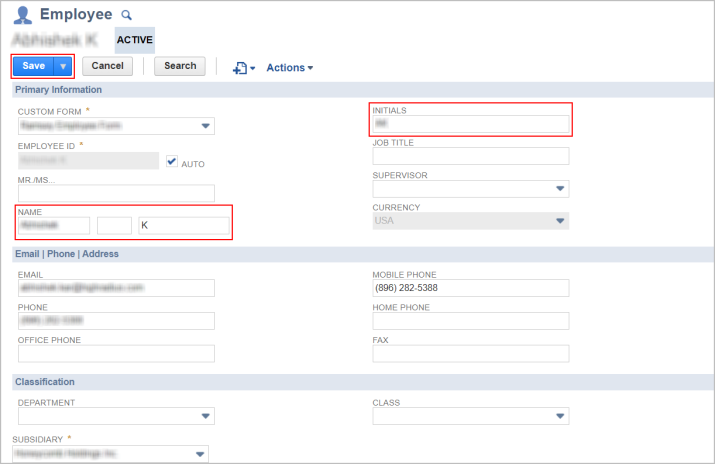Click the Save button

click(33, 66)
